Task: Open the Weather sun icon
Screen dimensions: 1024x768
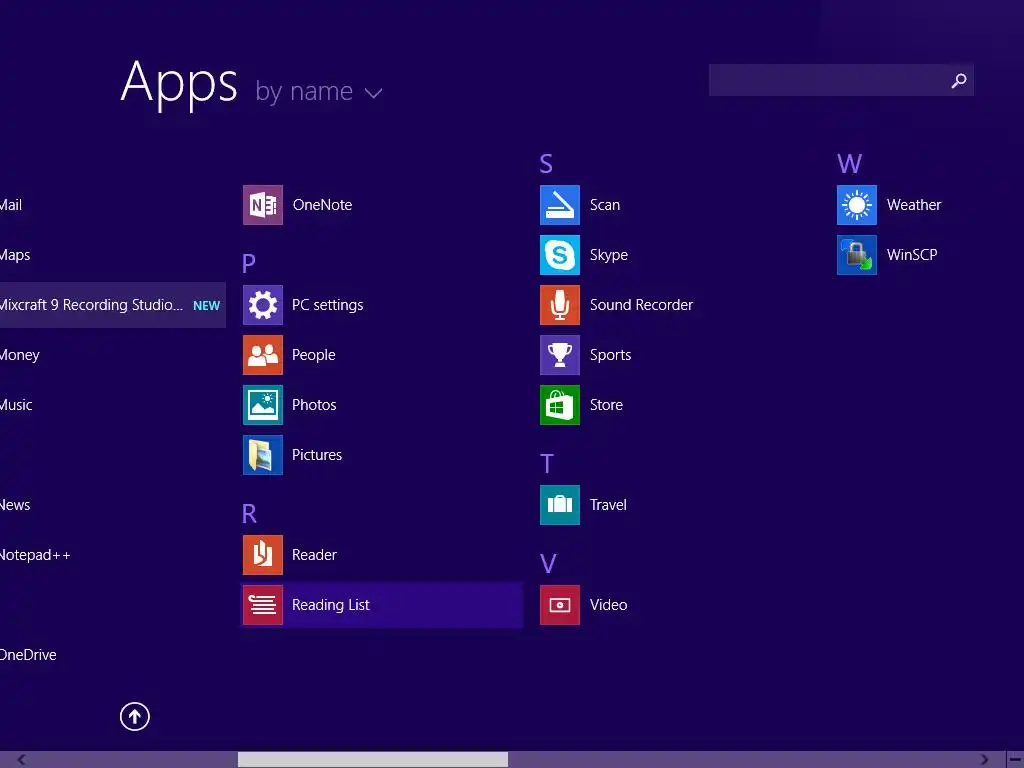Action: point(857,205)
